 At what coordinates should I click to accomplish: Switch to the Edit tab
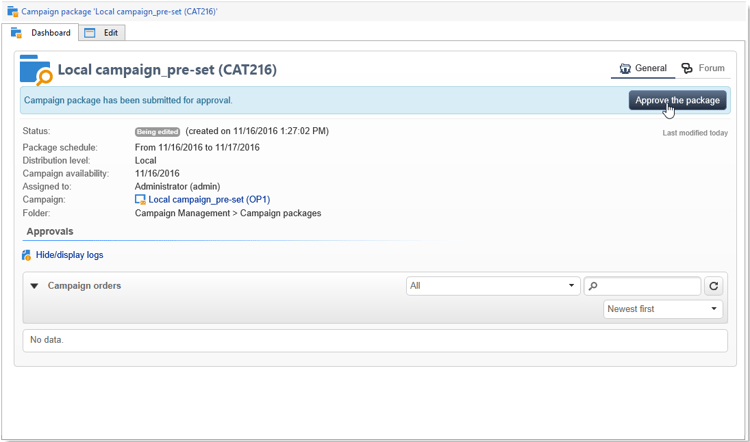[102, 33]
